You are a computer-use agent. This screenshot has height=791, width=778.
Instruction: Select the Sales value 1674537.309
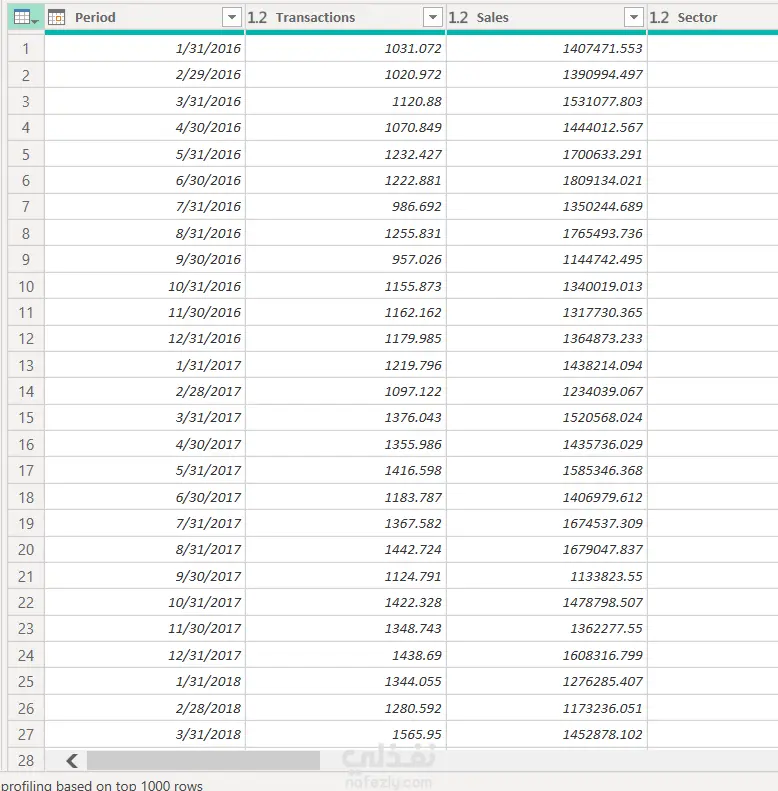[x=546, y=524]
